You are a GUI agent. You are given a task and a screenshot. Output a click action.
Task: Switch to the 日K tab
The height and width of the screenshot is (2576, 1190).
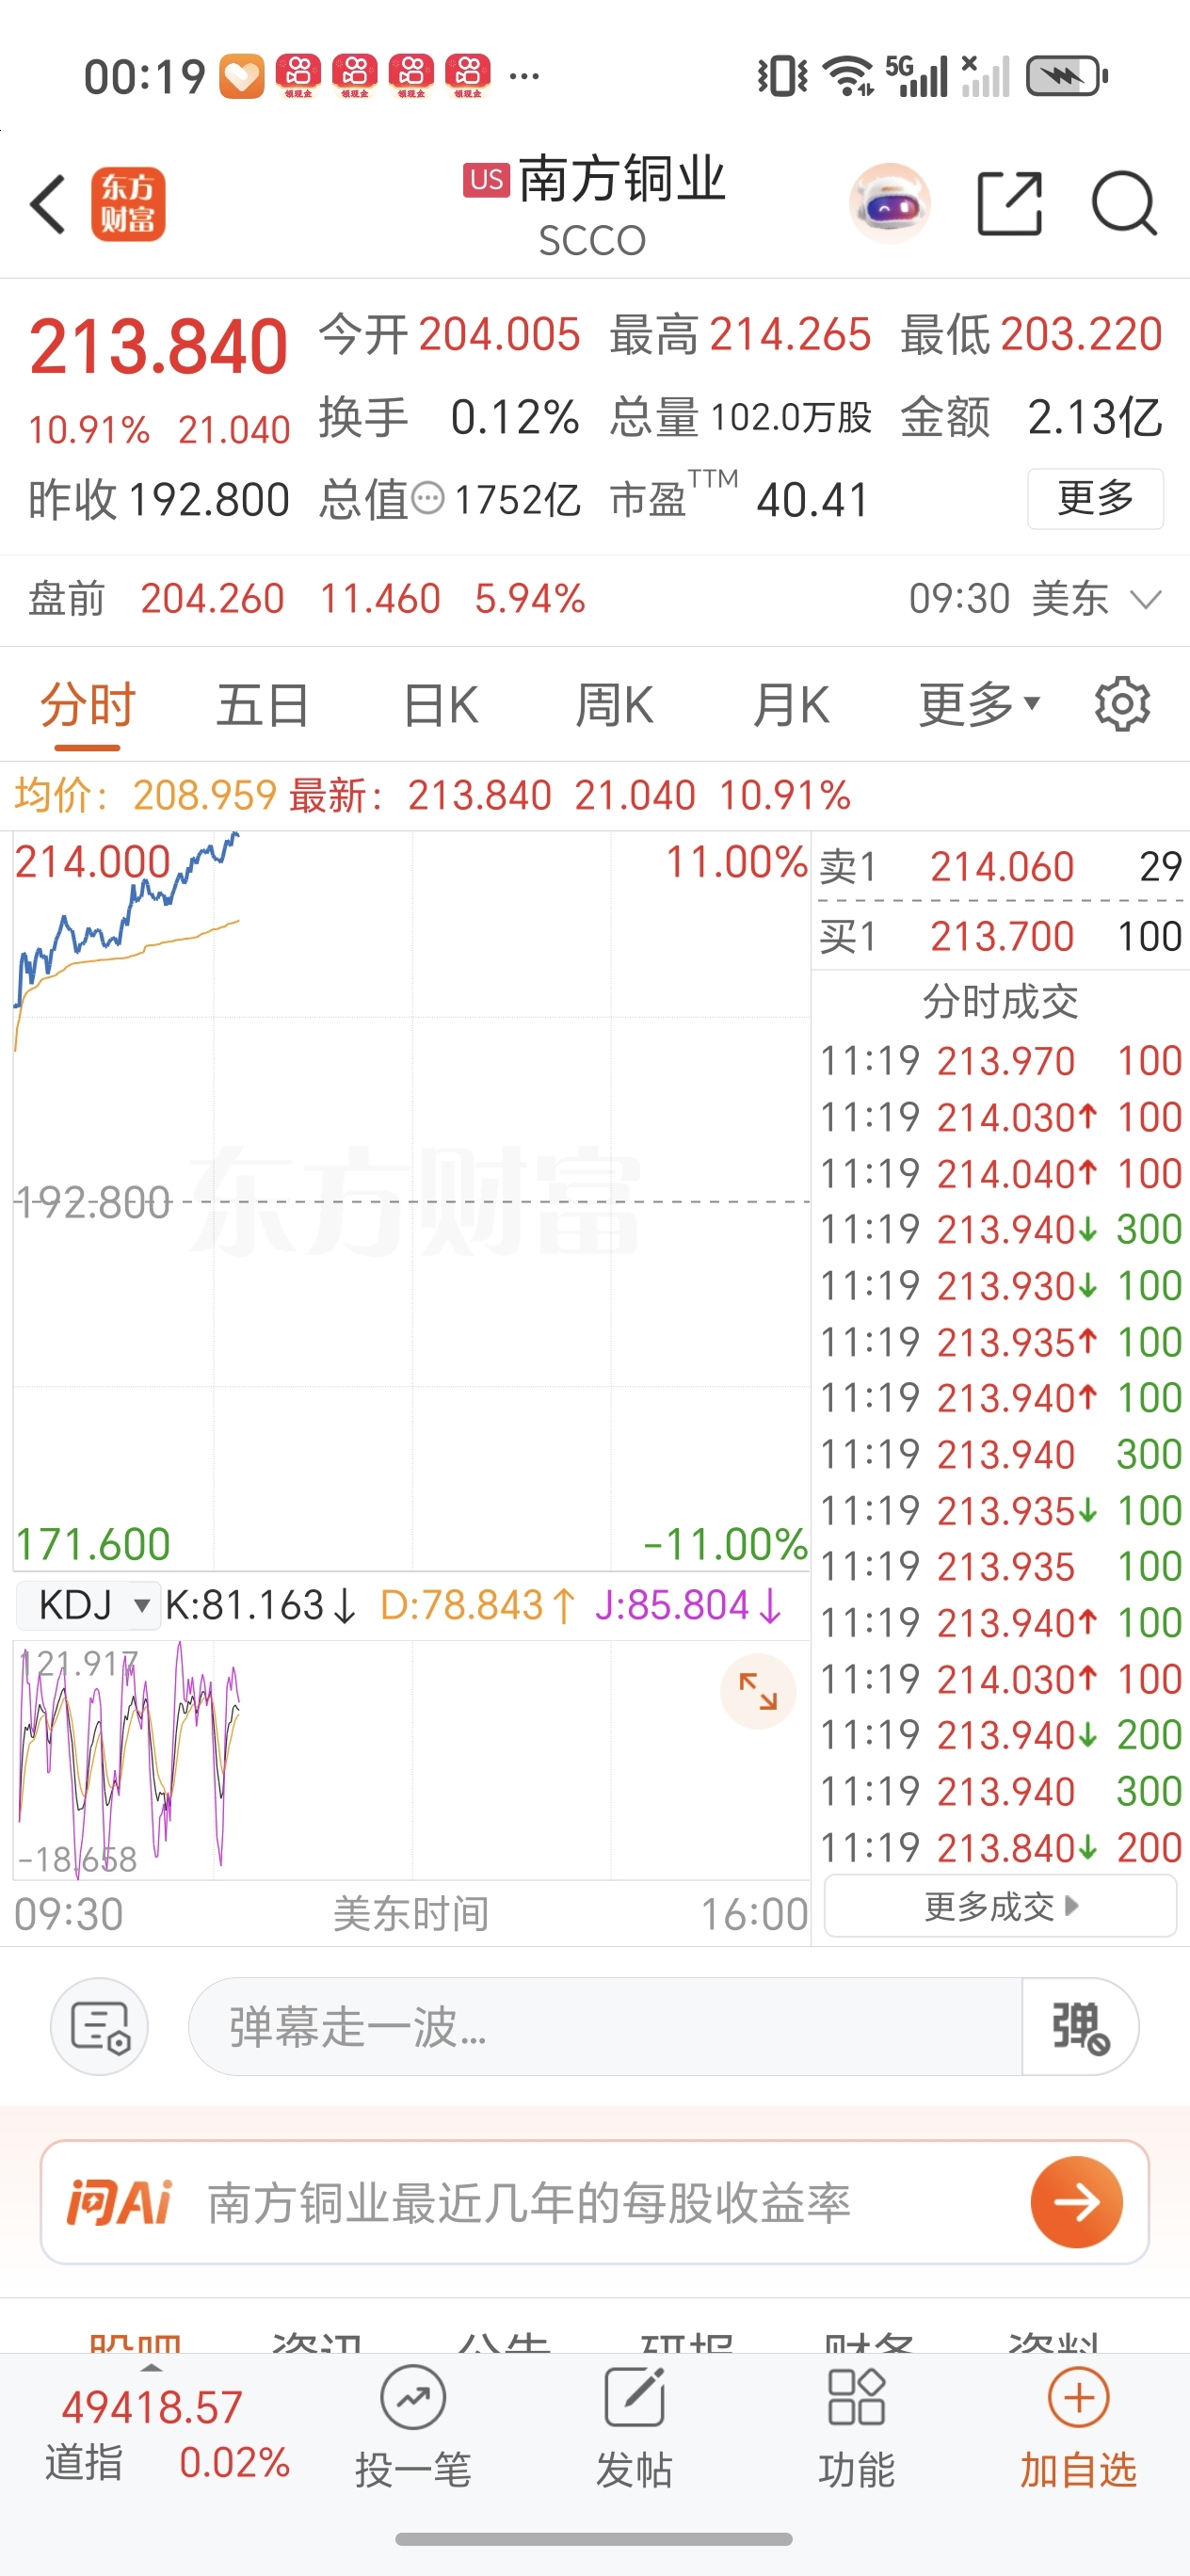coord(440,705)
